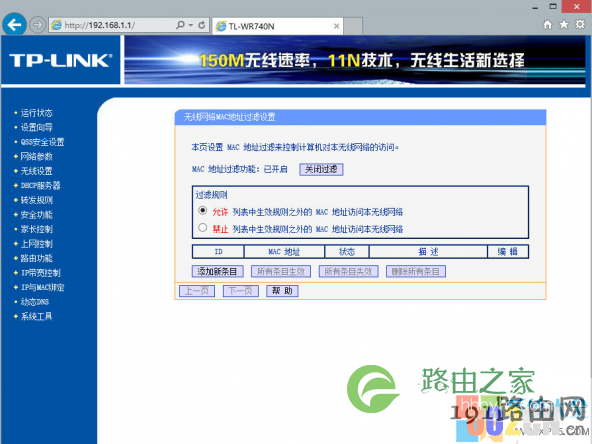This screenshot has width=592, height=444.
Task: Click the address bar URL 192.168.1.1
Action: click(x=100, y=25)
